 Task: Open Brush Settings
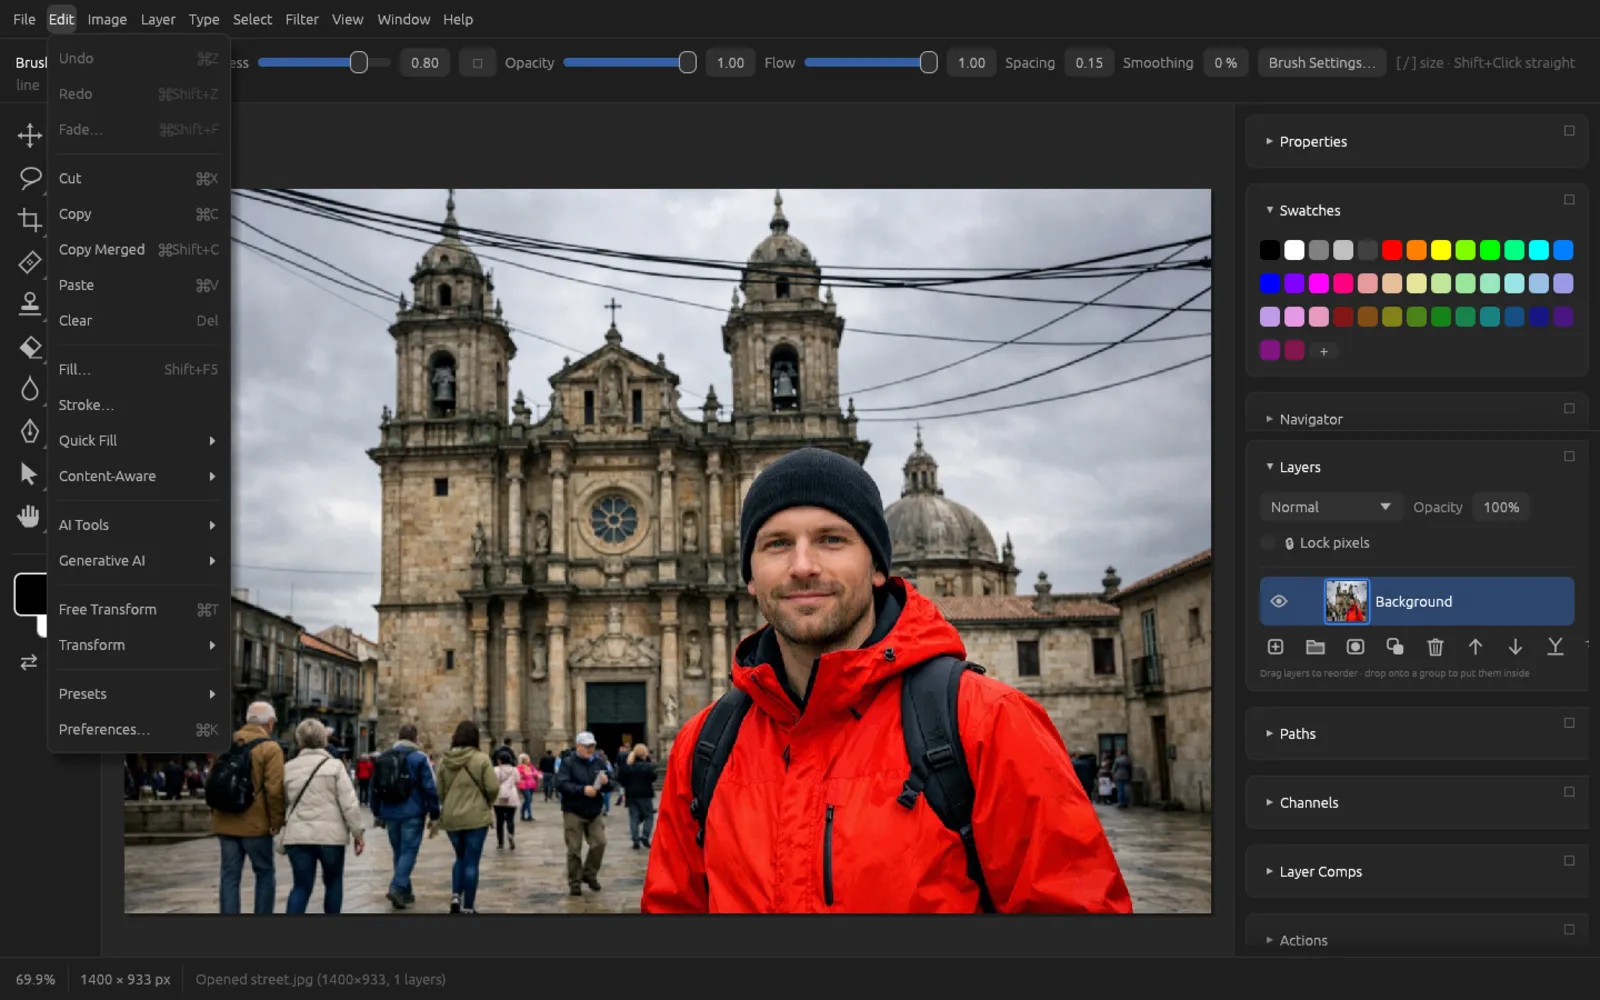pos(1322,63)
